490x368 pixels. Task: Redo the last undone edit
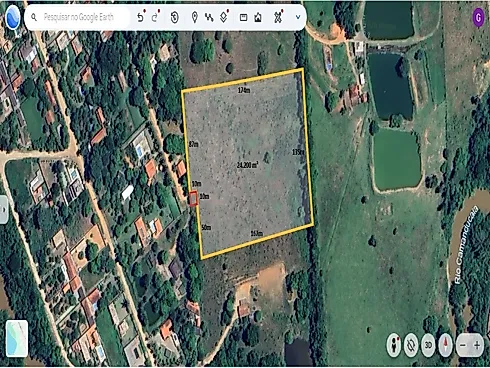click(x=155, y=17)
